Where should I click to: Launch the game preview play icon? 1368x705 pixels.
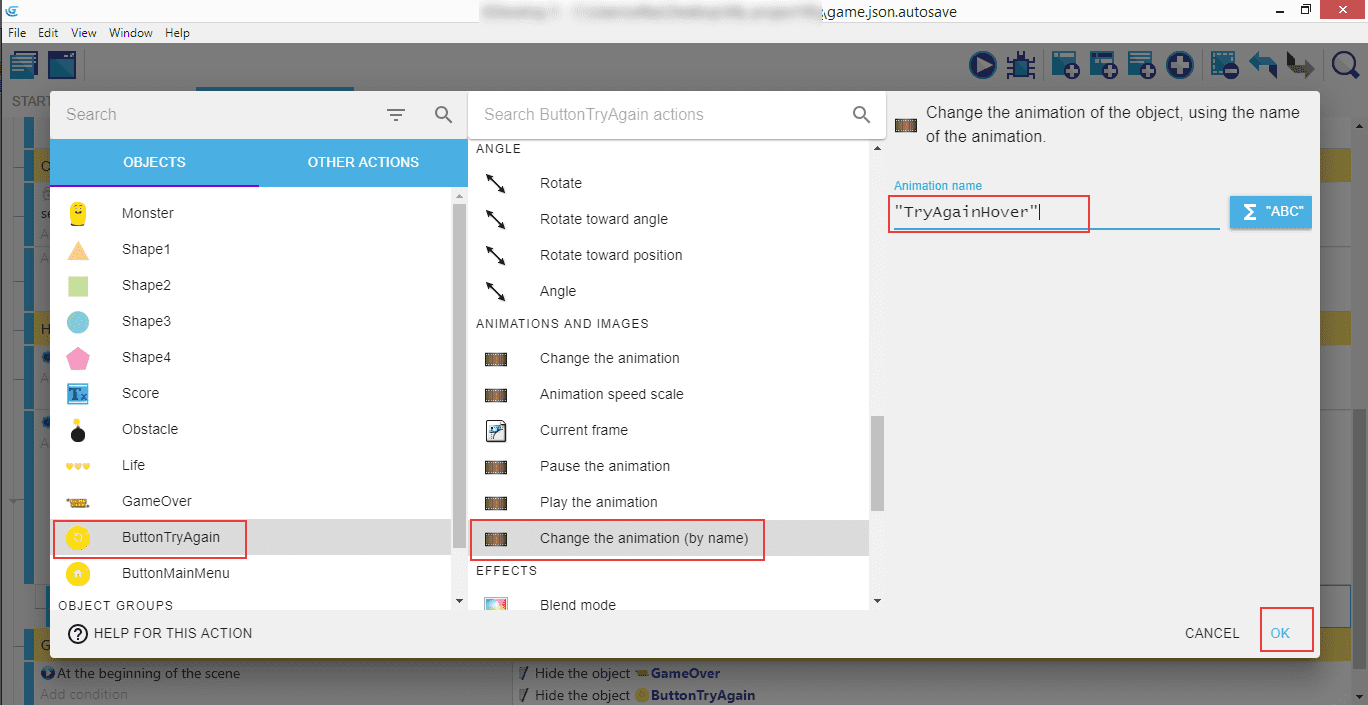pos(982,66)
